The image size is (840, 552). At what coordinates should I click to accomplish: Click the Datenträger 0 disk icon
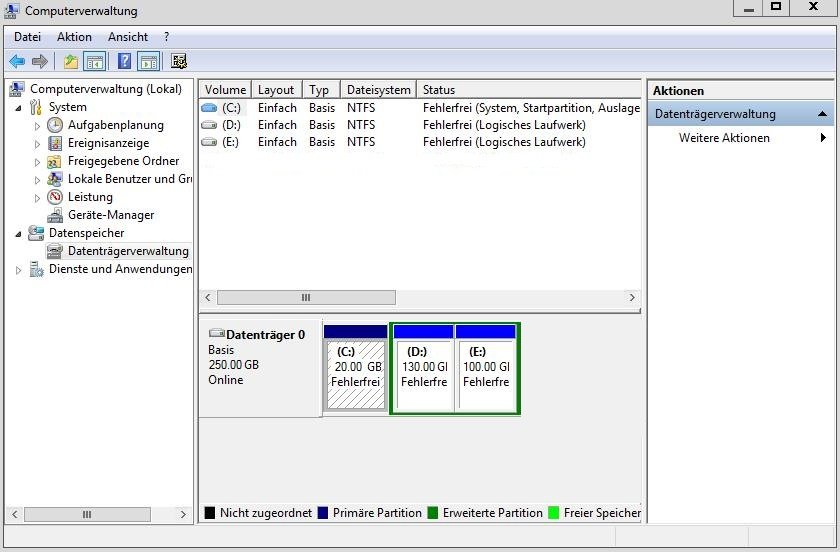[216, 333]
